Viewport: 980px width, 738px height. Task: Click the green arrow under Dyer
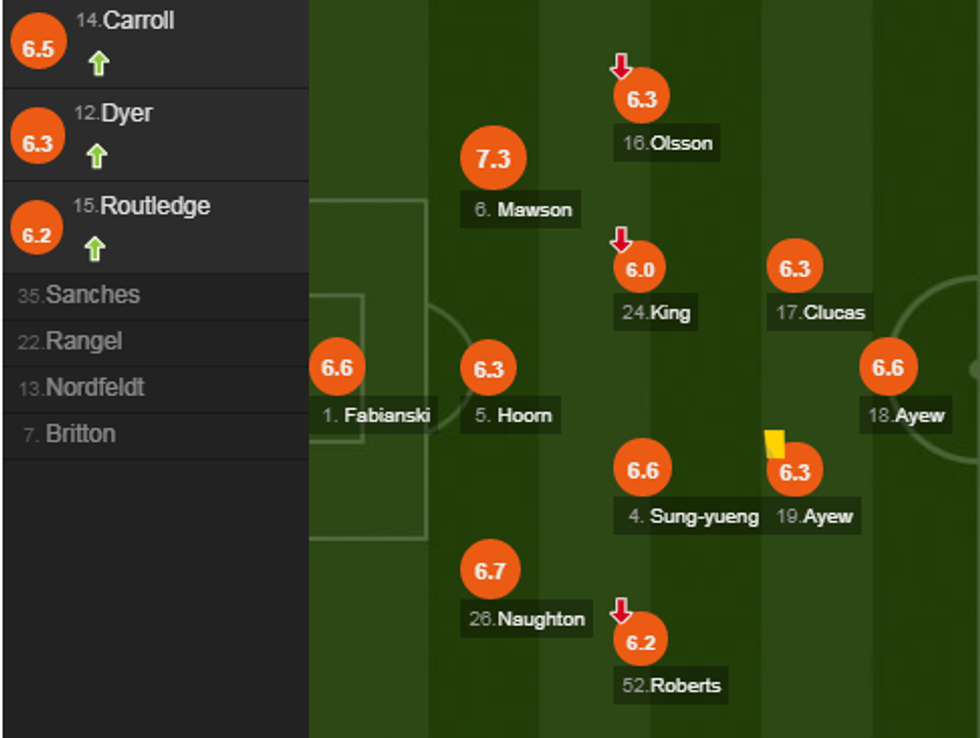[x=96, y=156]
